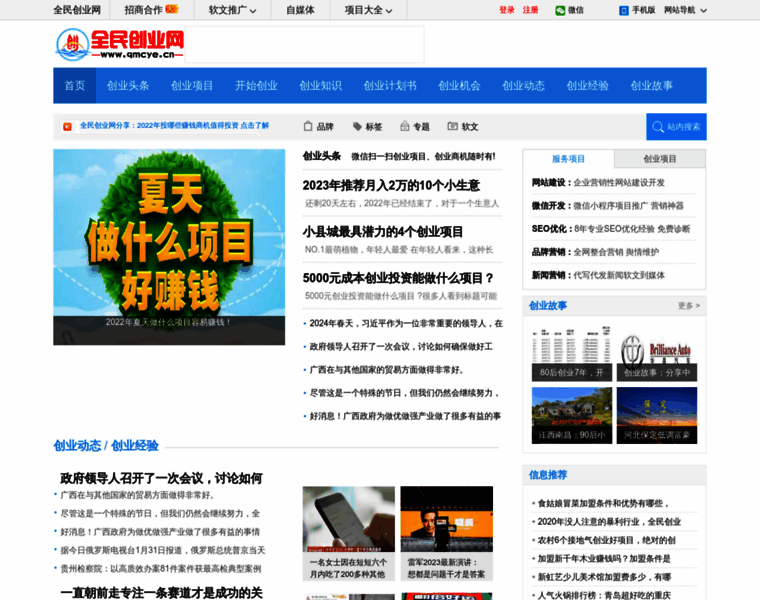This screenshot has width=760, height=600.
Task: Click 全民创业网 top bar link
Action: [x=77, y=10]
